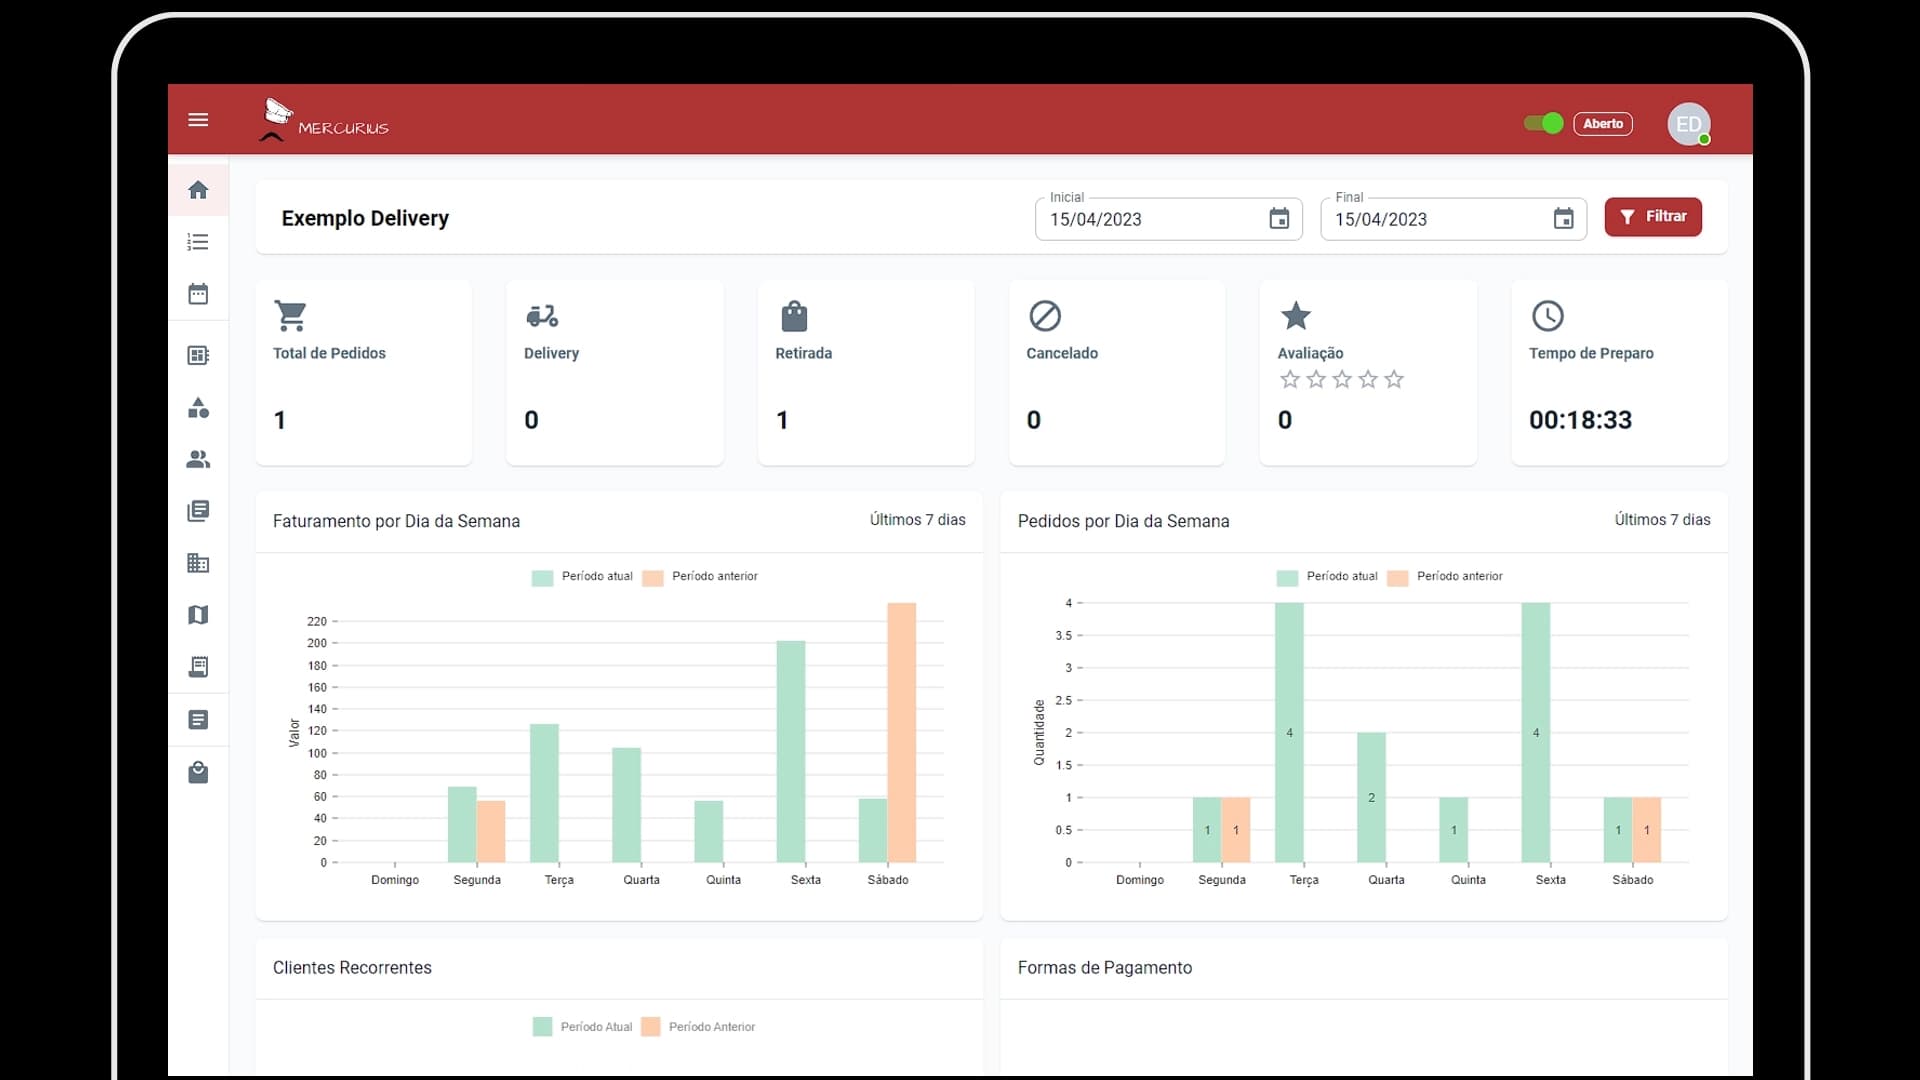This screenshot has width=1920, height=1080.
Task: Click the map icon in sidebar
Action: (198, 615)
